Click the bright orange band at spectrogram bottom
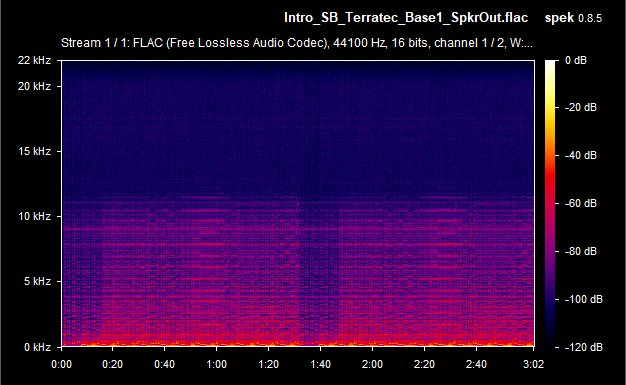626x385 pixels. [298, 343]
